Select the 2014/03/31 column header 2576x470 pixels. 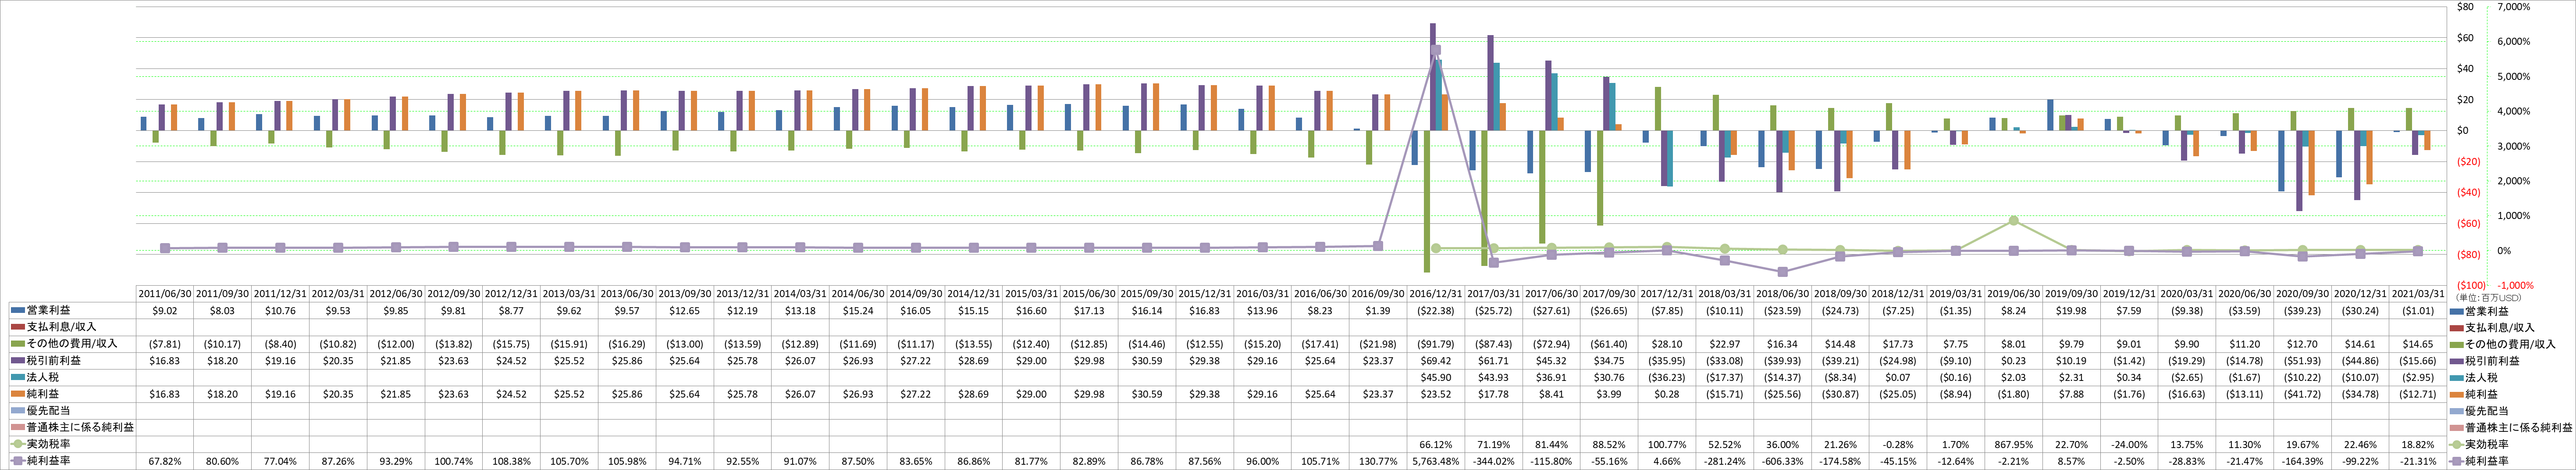800,294
